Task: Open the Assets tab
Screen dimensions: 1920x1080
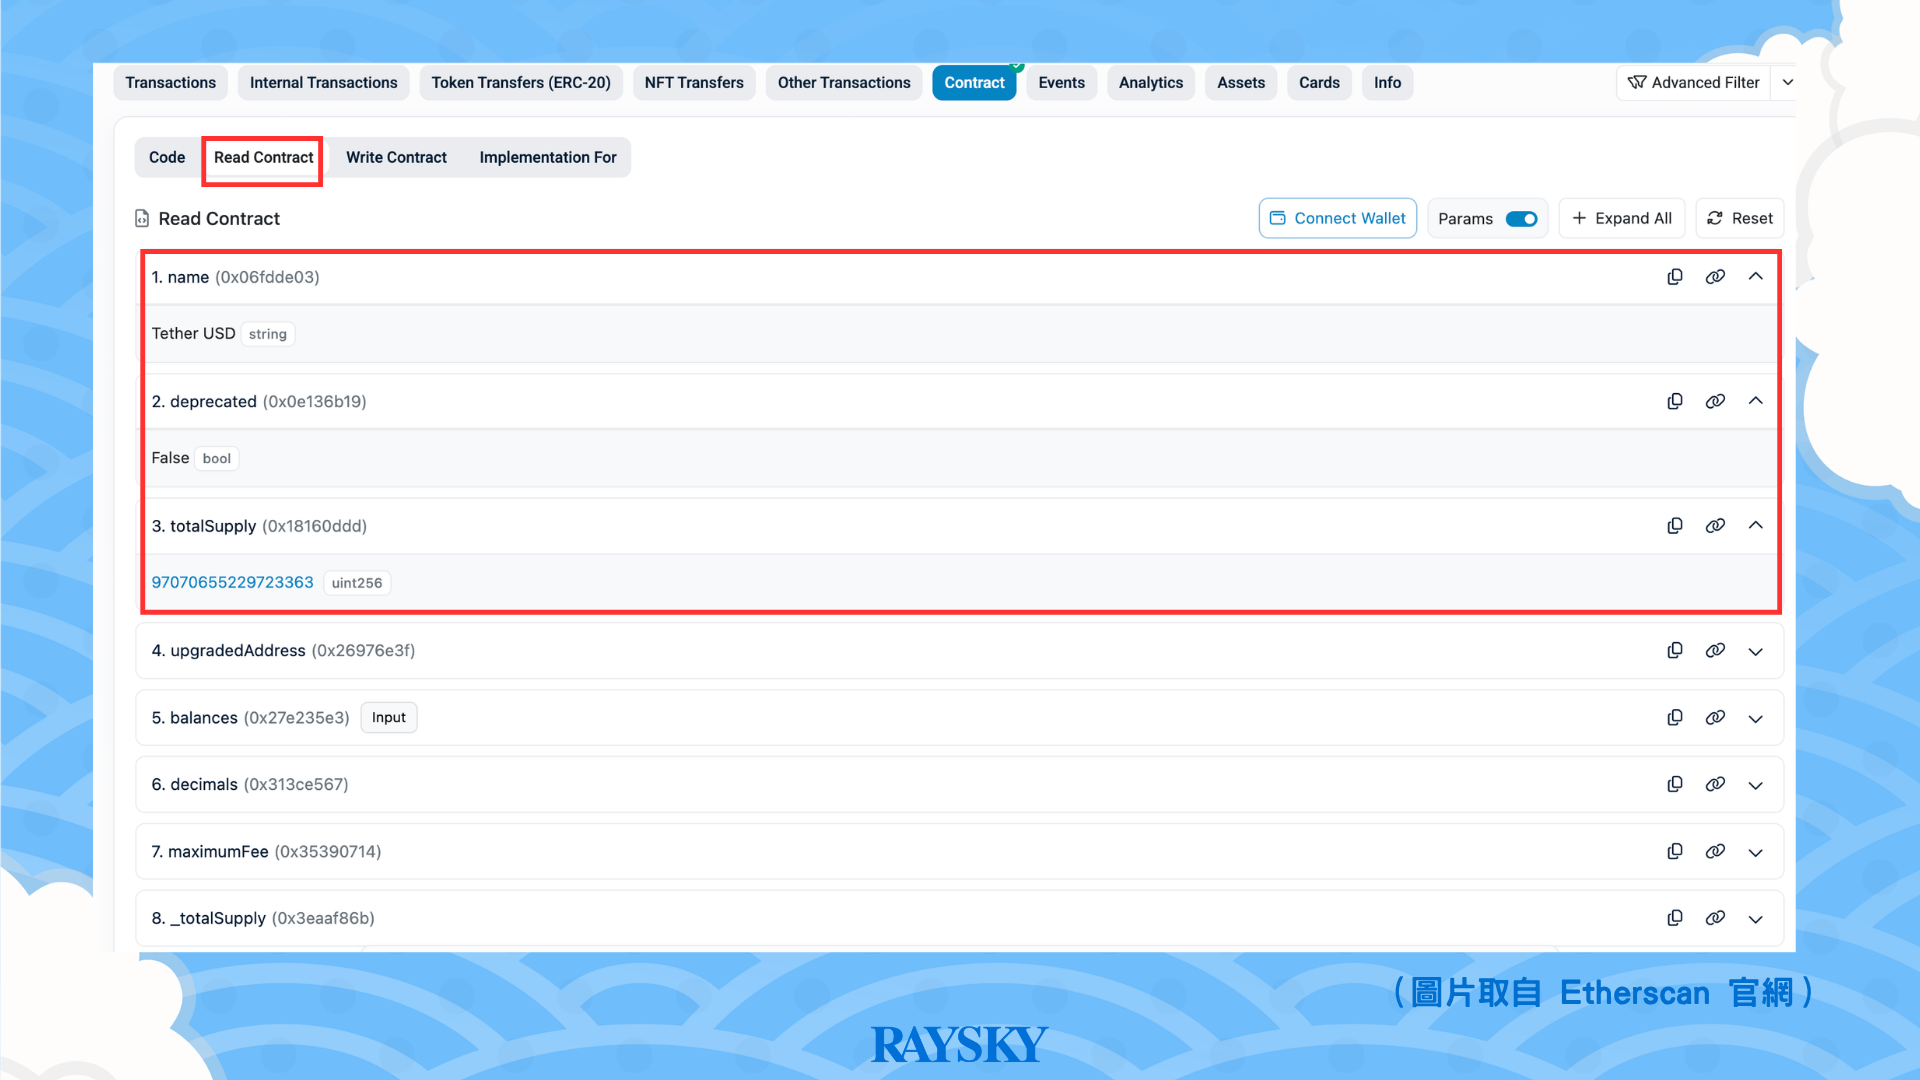Action: tap(1241, 83)
